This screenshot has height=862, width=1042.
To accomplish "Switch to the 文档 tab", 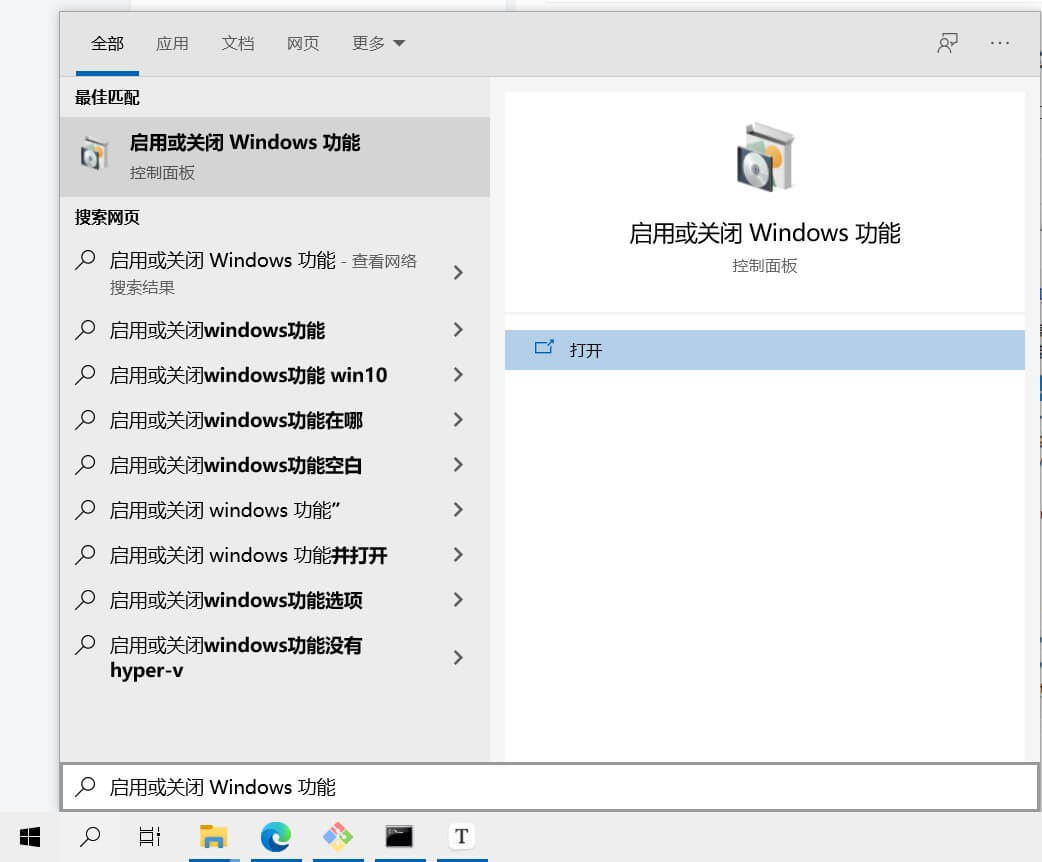I will click(238, 44).
